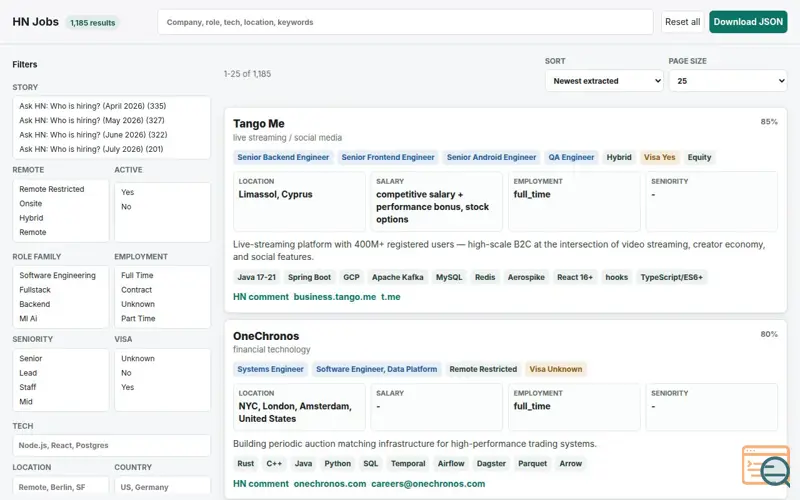Click the TypeScript/ES6+ tech tag
Screen dimensions: 800x500
671,277
